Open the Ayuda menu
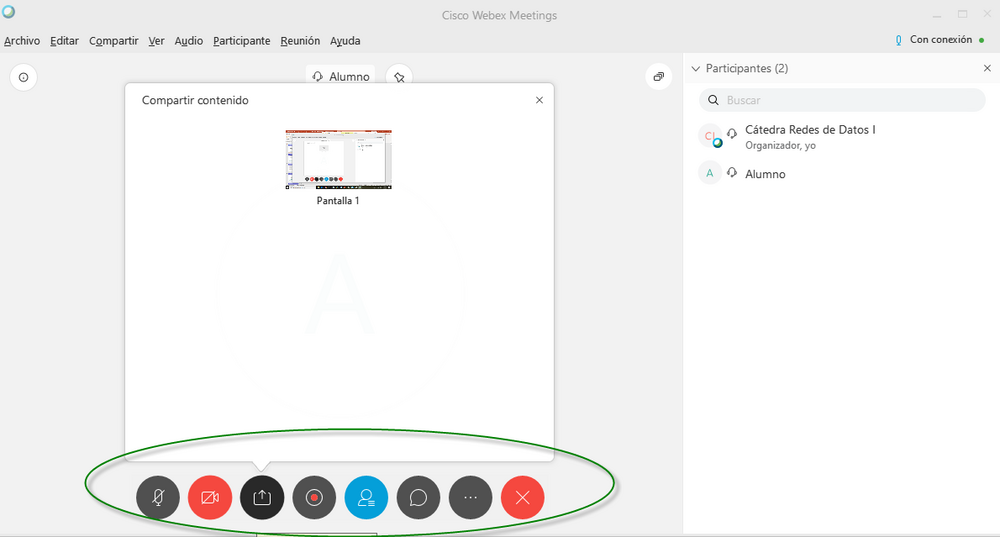The width and height of the screenshot is (1000, 537). 345,41
